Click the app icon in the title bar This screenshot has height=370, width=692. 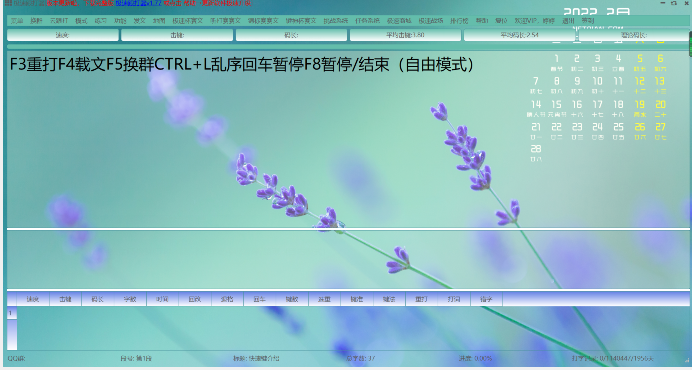8,3
